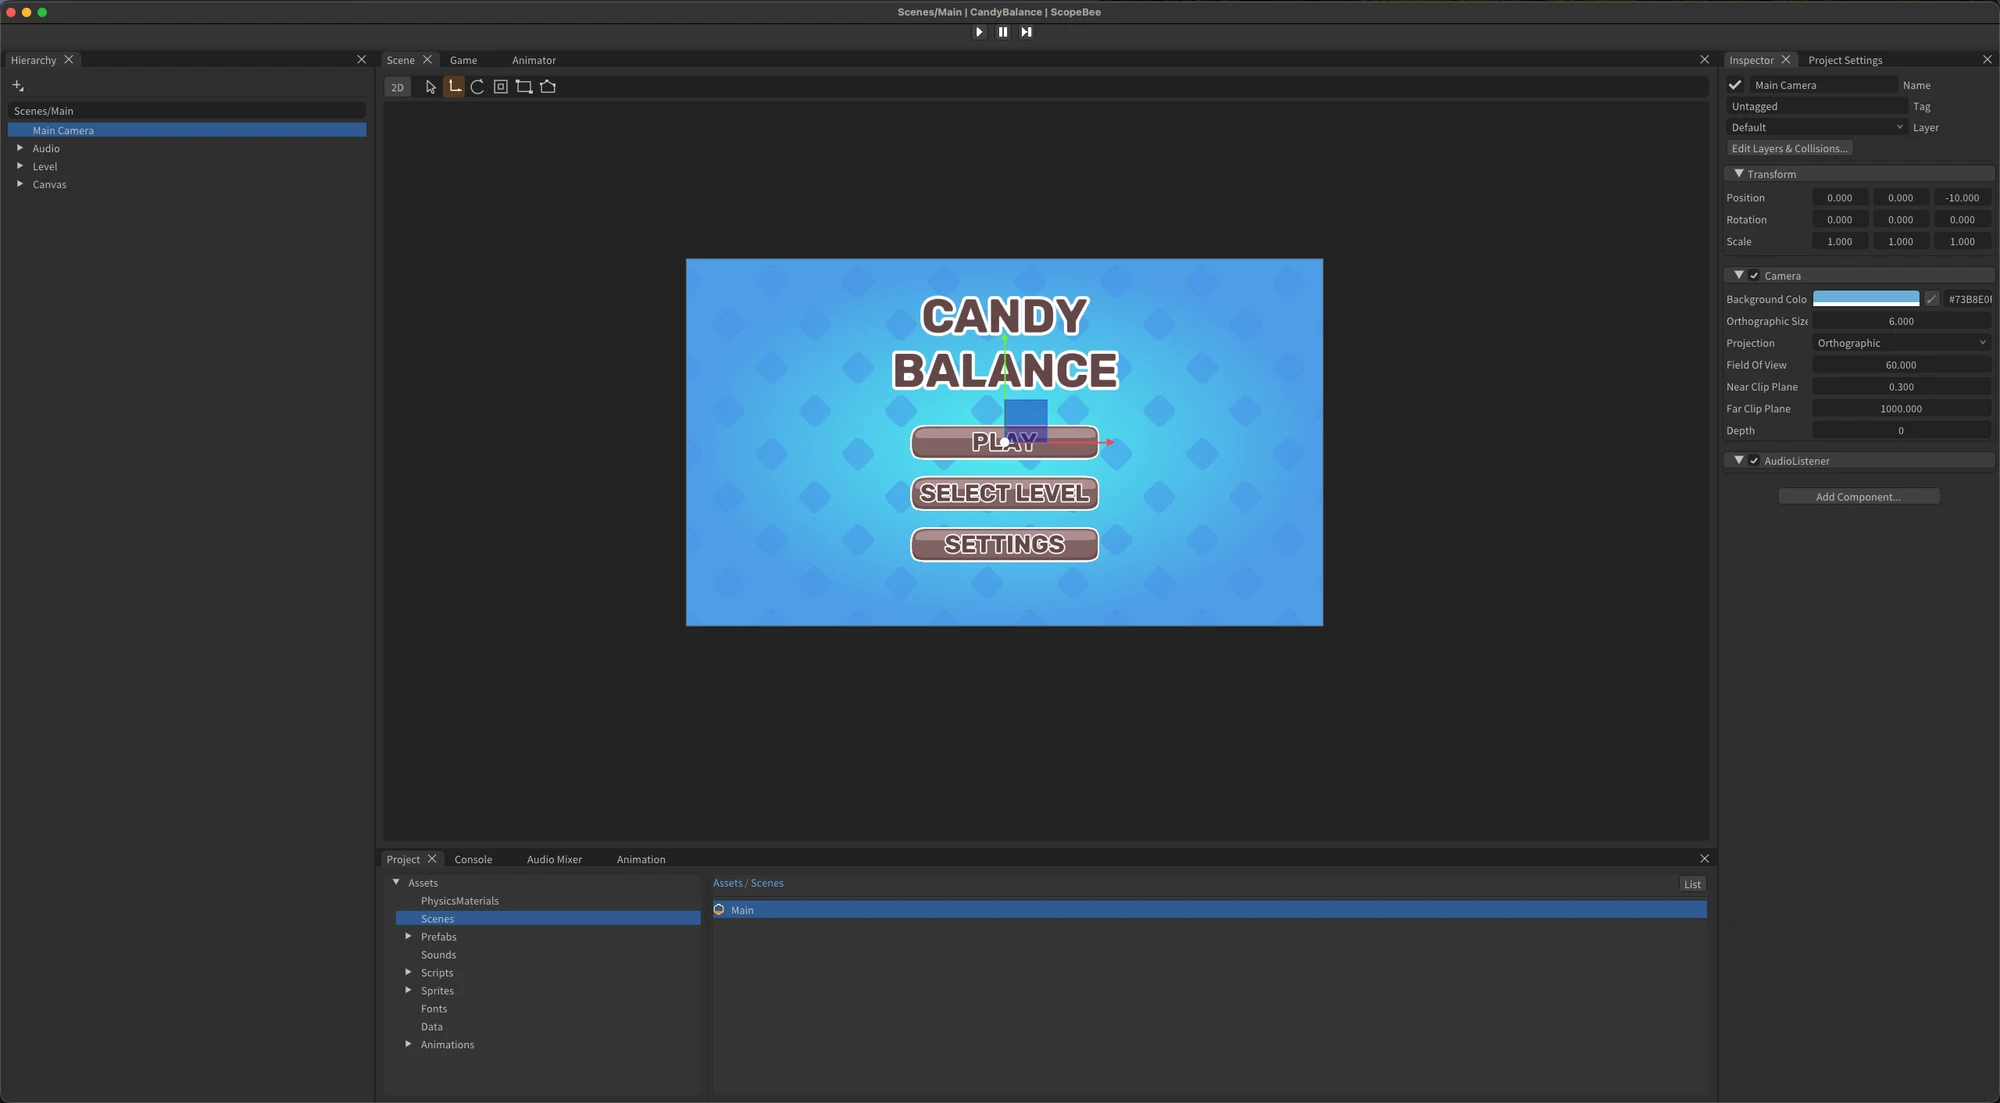Add a new object in the Hierarchy

(x=18, y=86)
